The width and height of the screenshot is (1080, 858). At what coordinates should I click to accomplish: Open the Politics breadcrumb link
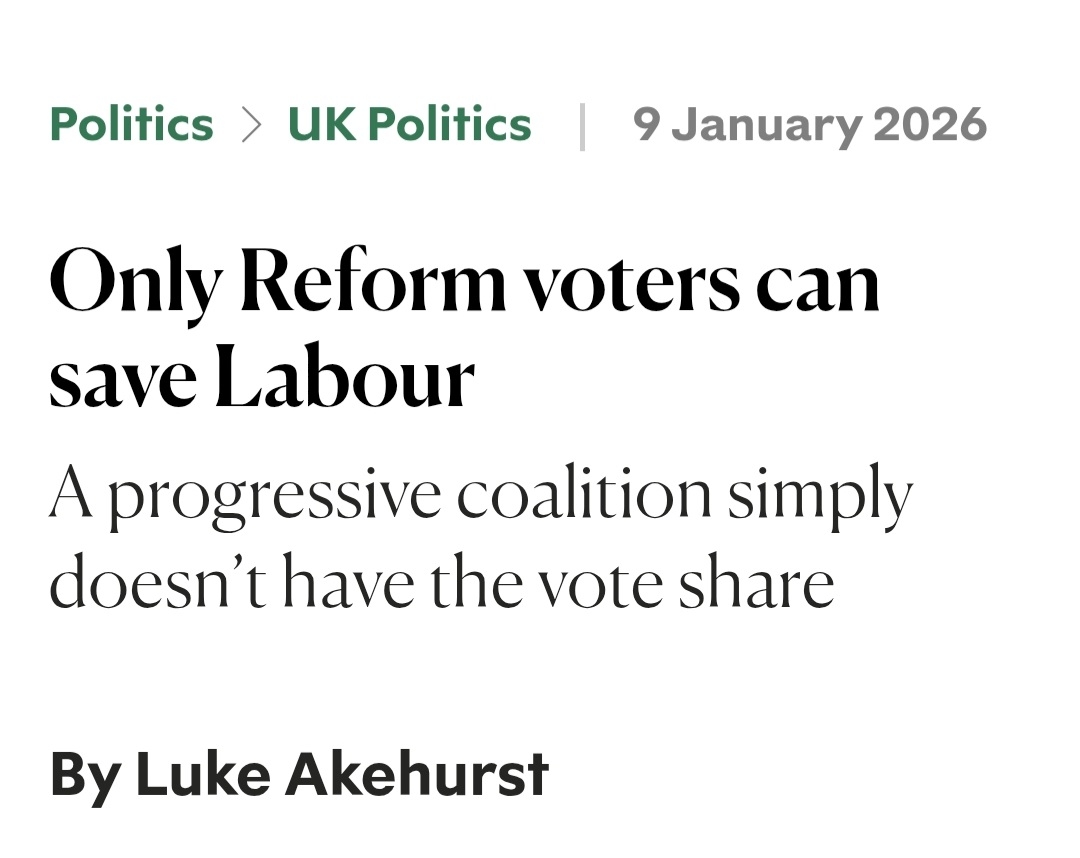pyautogui.click(x=131, y=125)
